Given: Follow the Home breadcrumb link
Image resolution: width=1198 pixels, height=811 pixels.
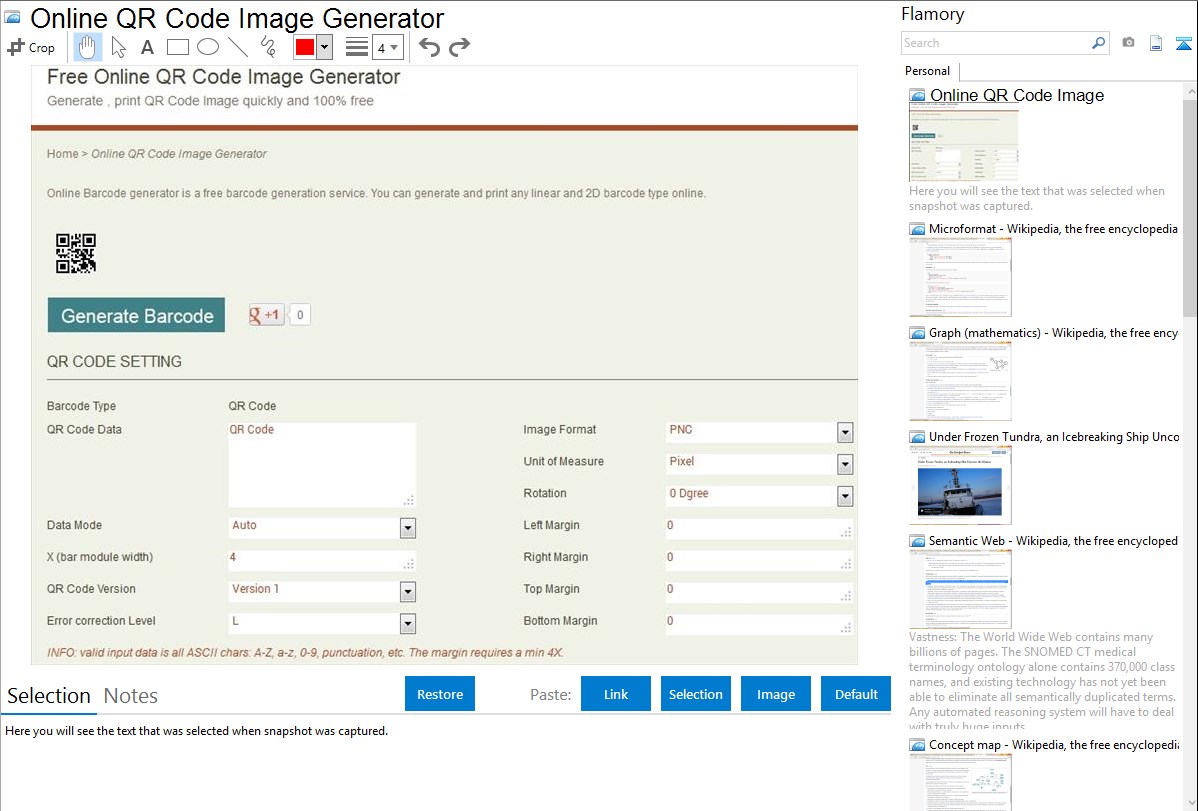Looking at the screenshot, I should [62, 154].
